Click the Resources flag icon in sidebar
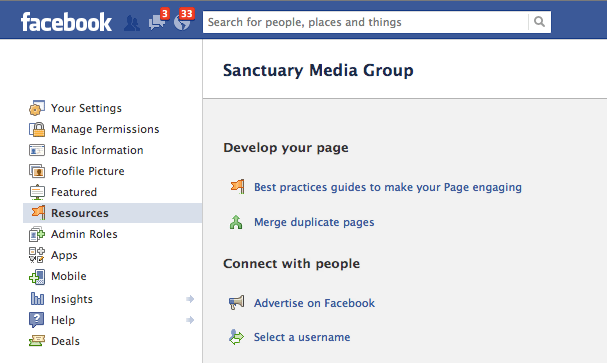This screenshot has width=607, height=363. [x=38, y=213]
